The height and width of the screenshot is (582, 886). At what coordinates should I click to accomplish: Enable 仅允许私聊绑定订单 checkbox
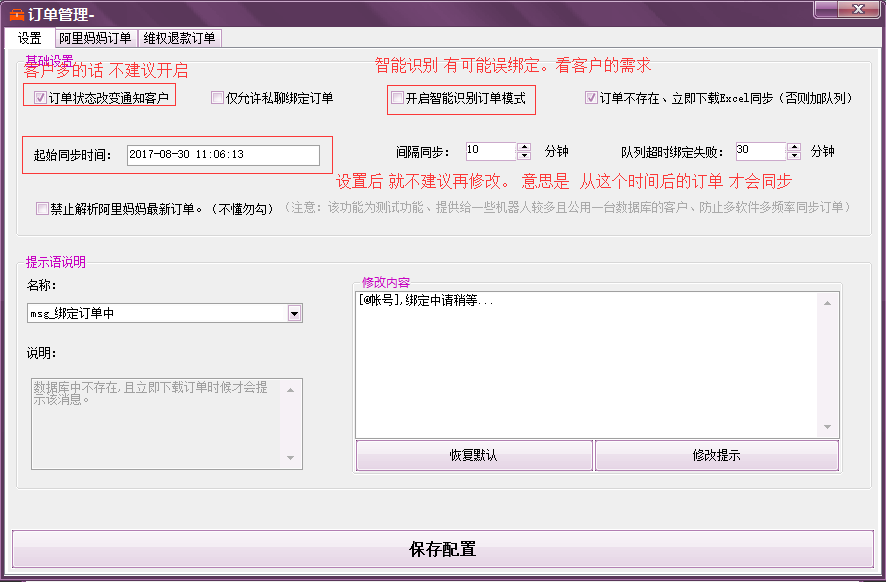click(x=217, y=98)
